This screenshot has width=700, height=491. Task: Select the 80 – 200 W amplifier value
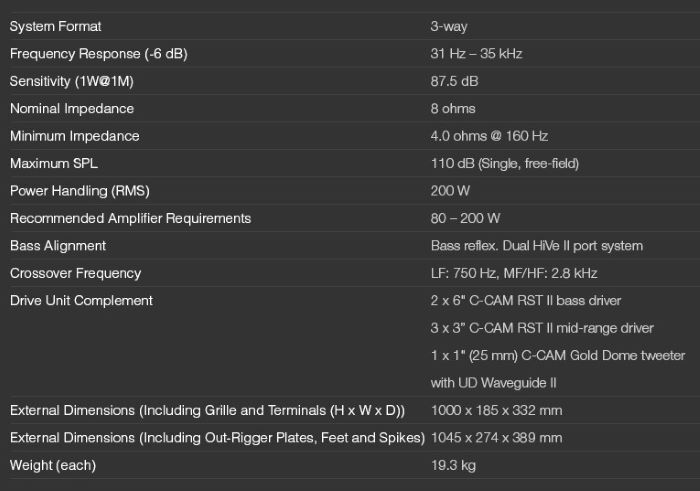[x=465, y=218]
